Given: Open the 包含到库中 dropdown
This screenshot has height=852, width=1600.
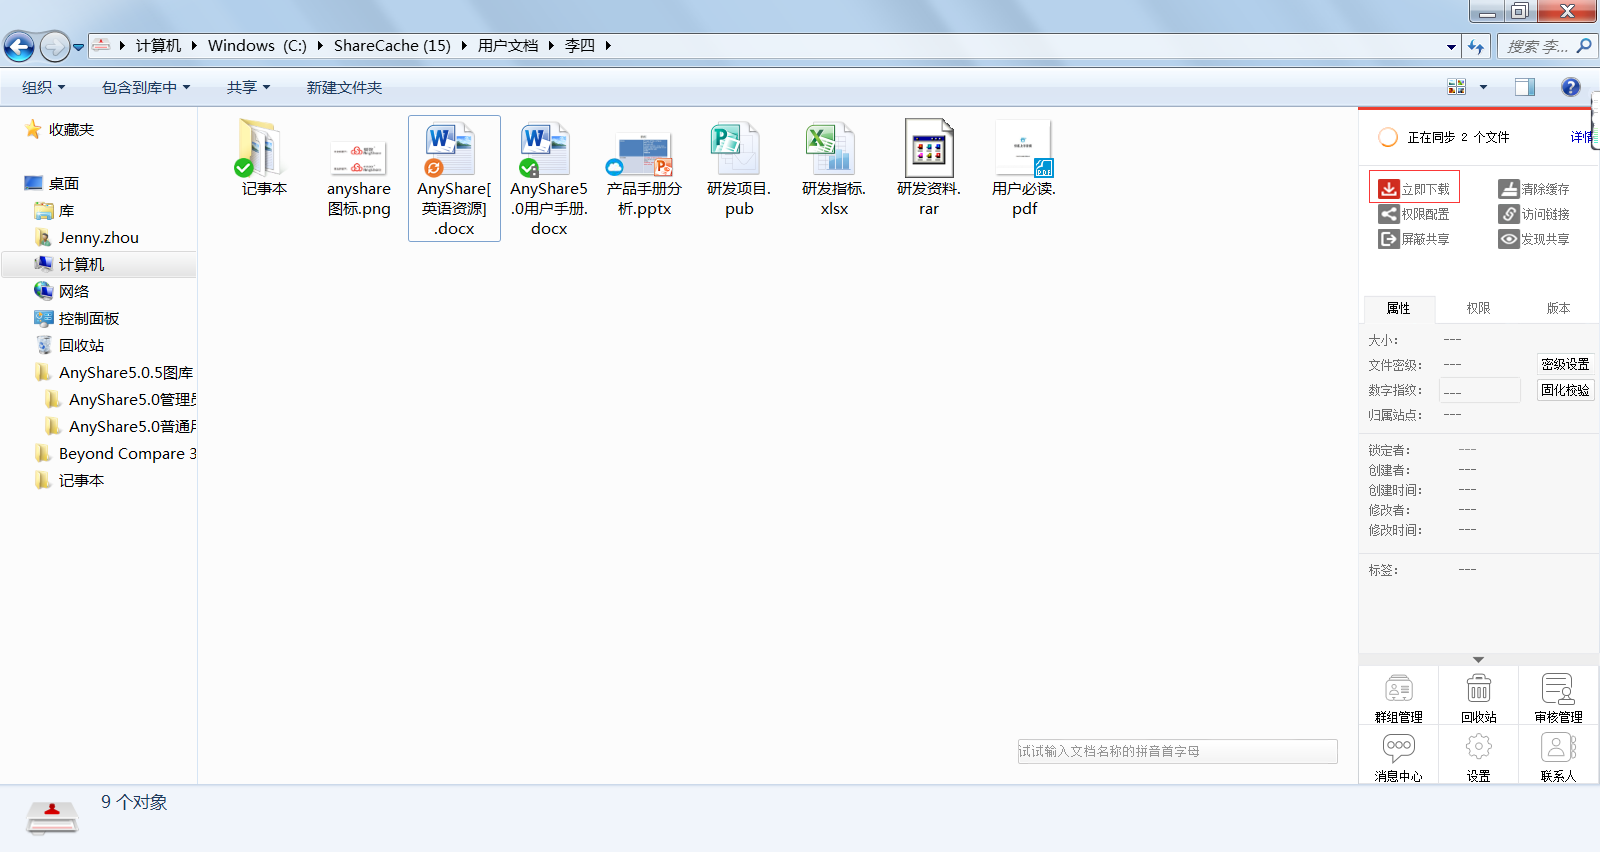Looking at the screenshot, I should [146, 87].
